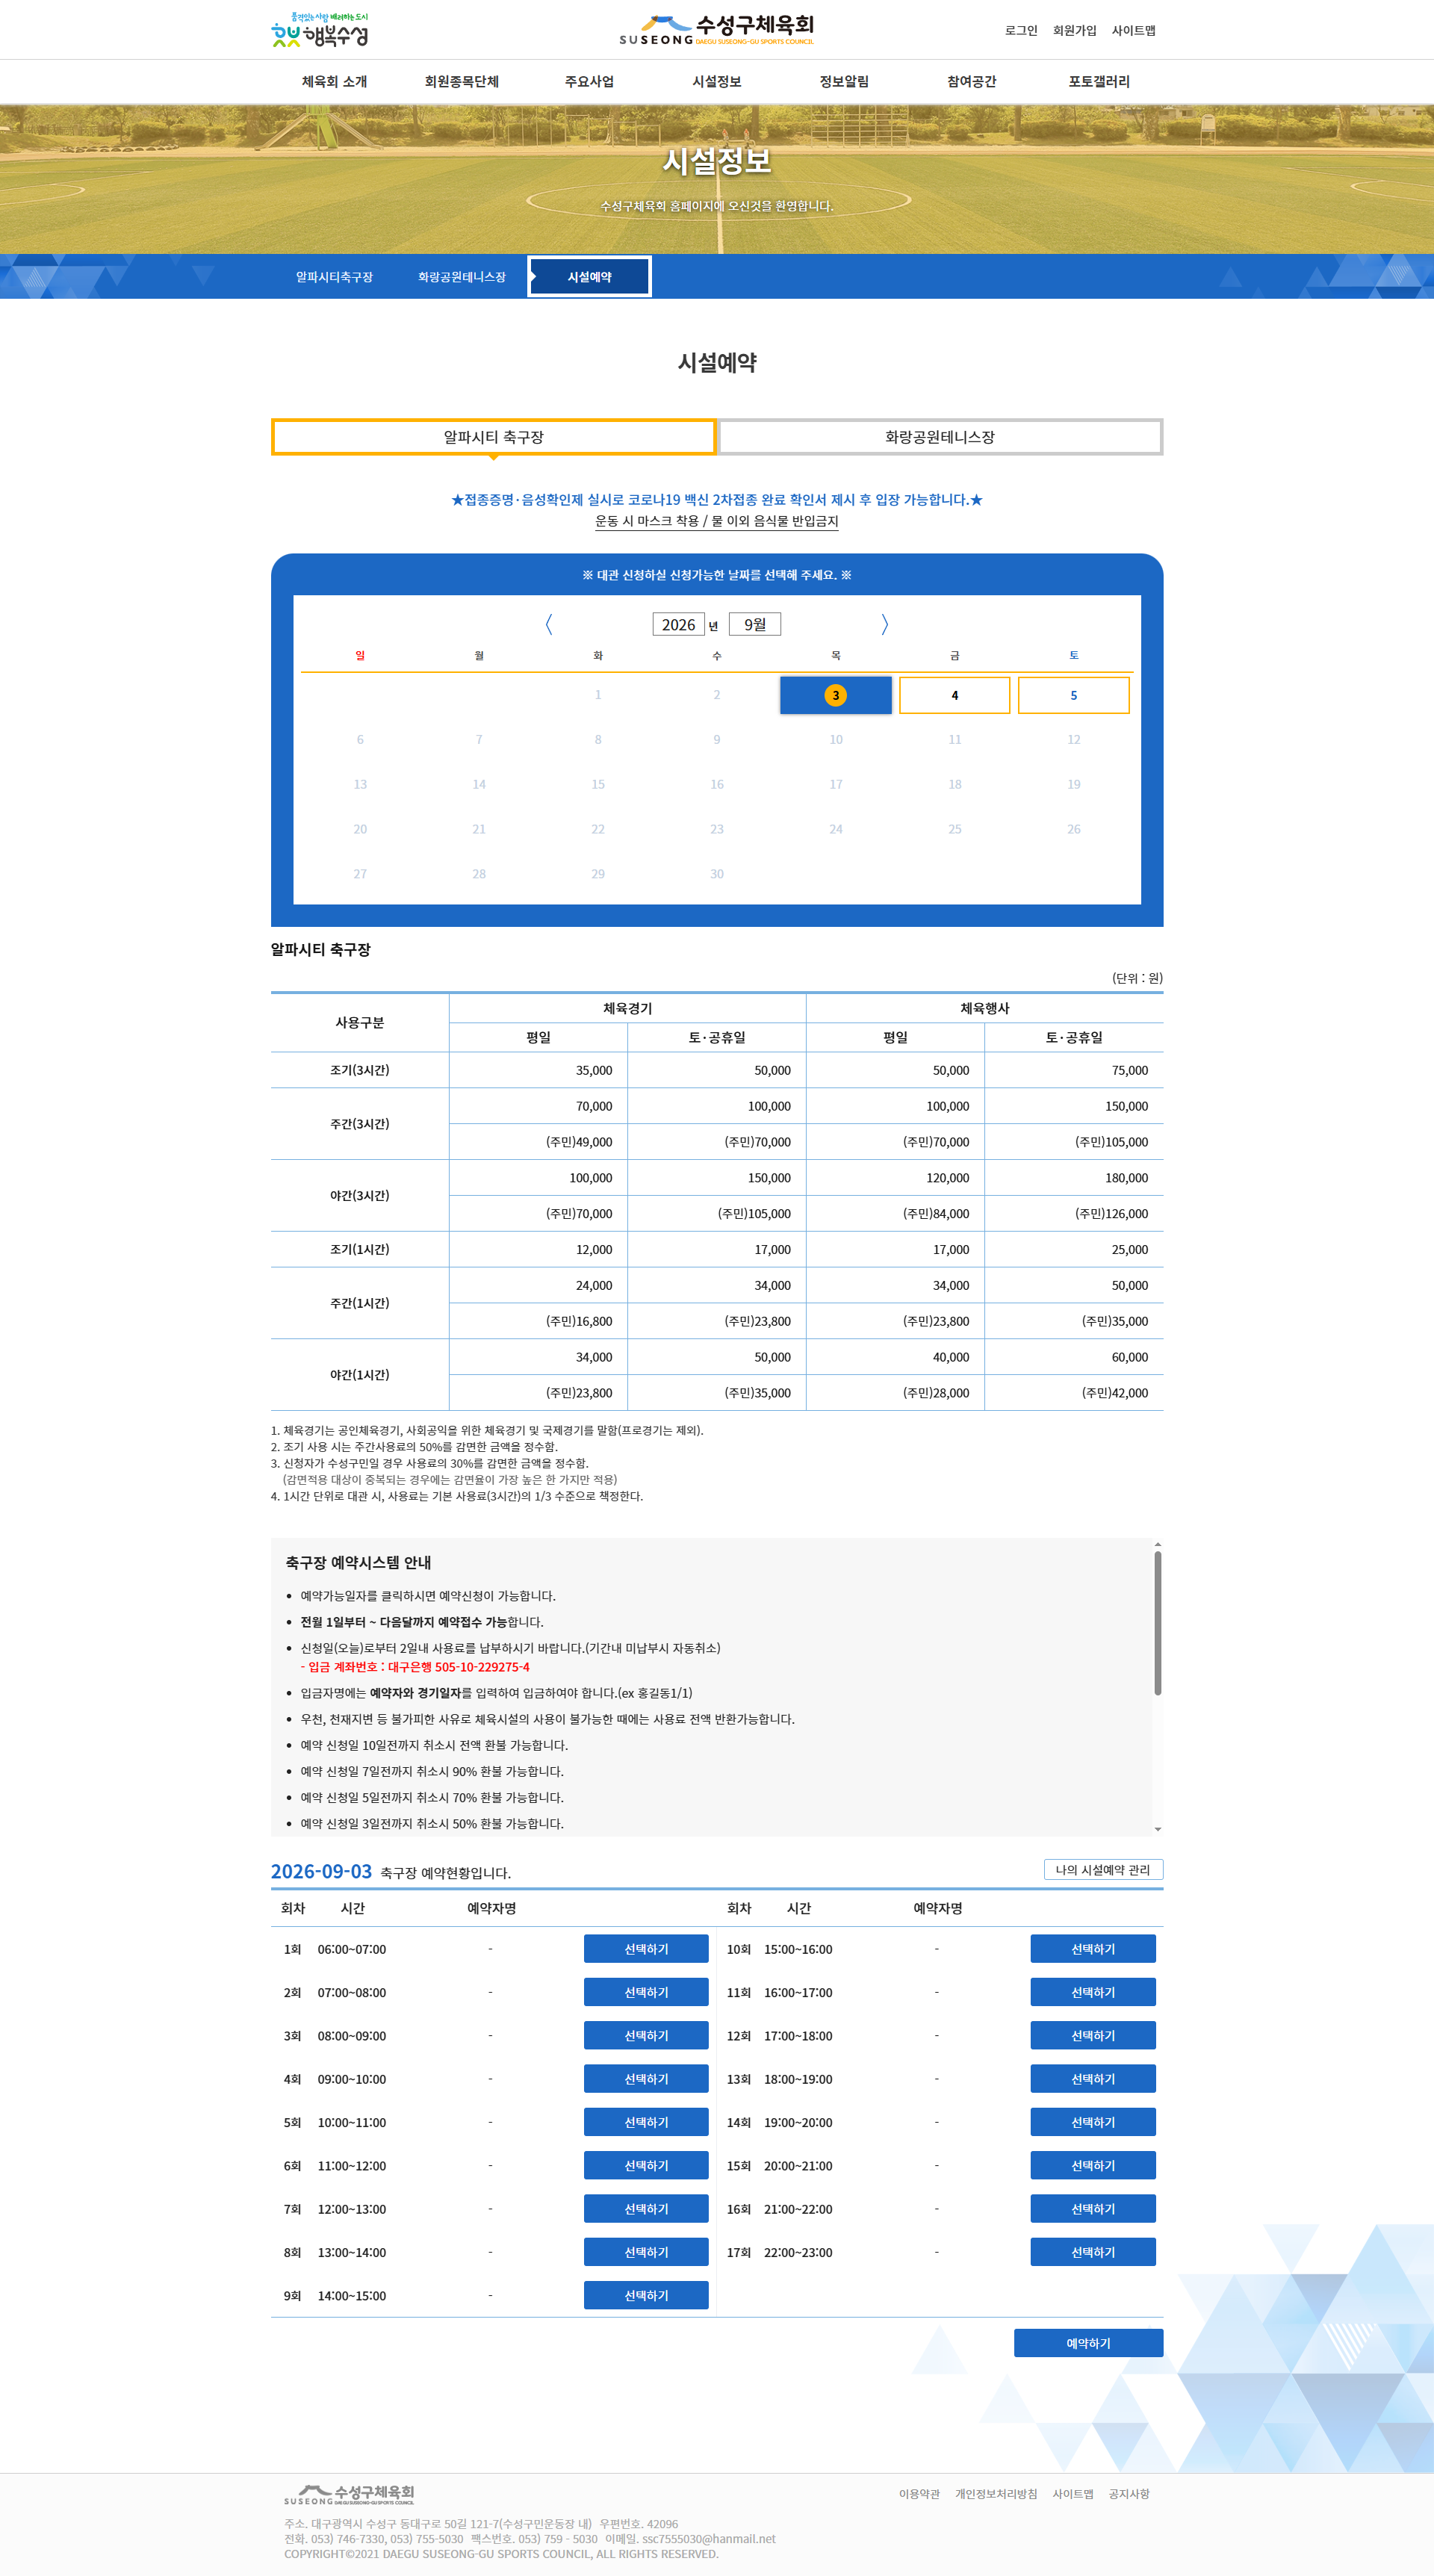Open the year 2026 selector
Viewport: 1434px width, 2576px height.
point(678,624)
